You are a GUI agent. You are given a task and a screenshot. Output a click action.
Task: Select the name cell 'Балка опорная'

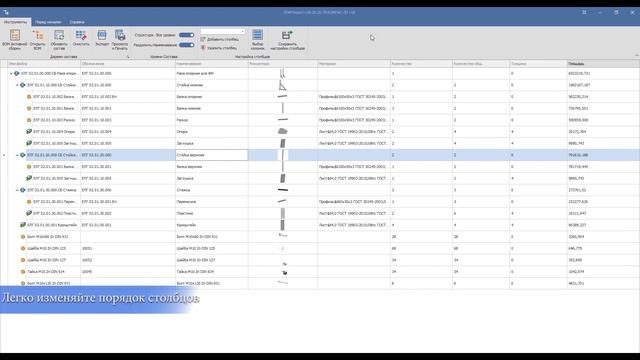click(211, 97)
